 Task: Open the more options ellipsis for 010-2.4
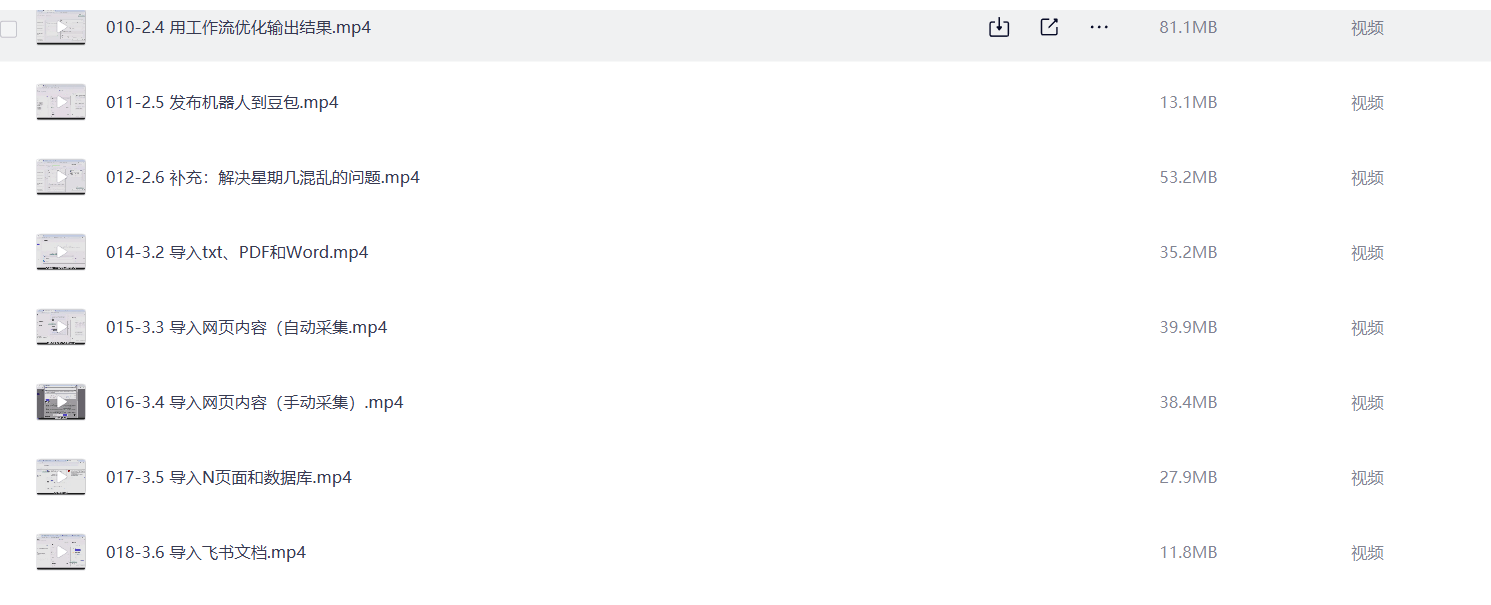[x=1099, y=28]
